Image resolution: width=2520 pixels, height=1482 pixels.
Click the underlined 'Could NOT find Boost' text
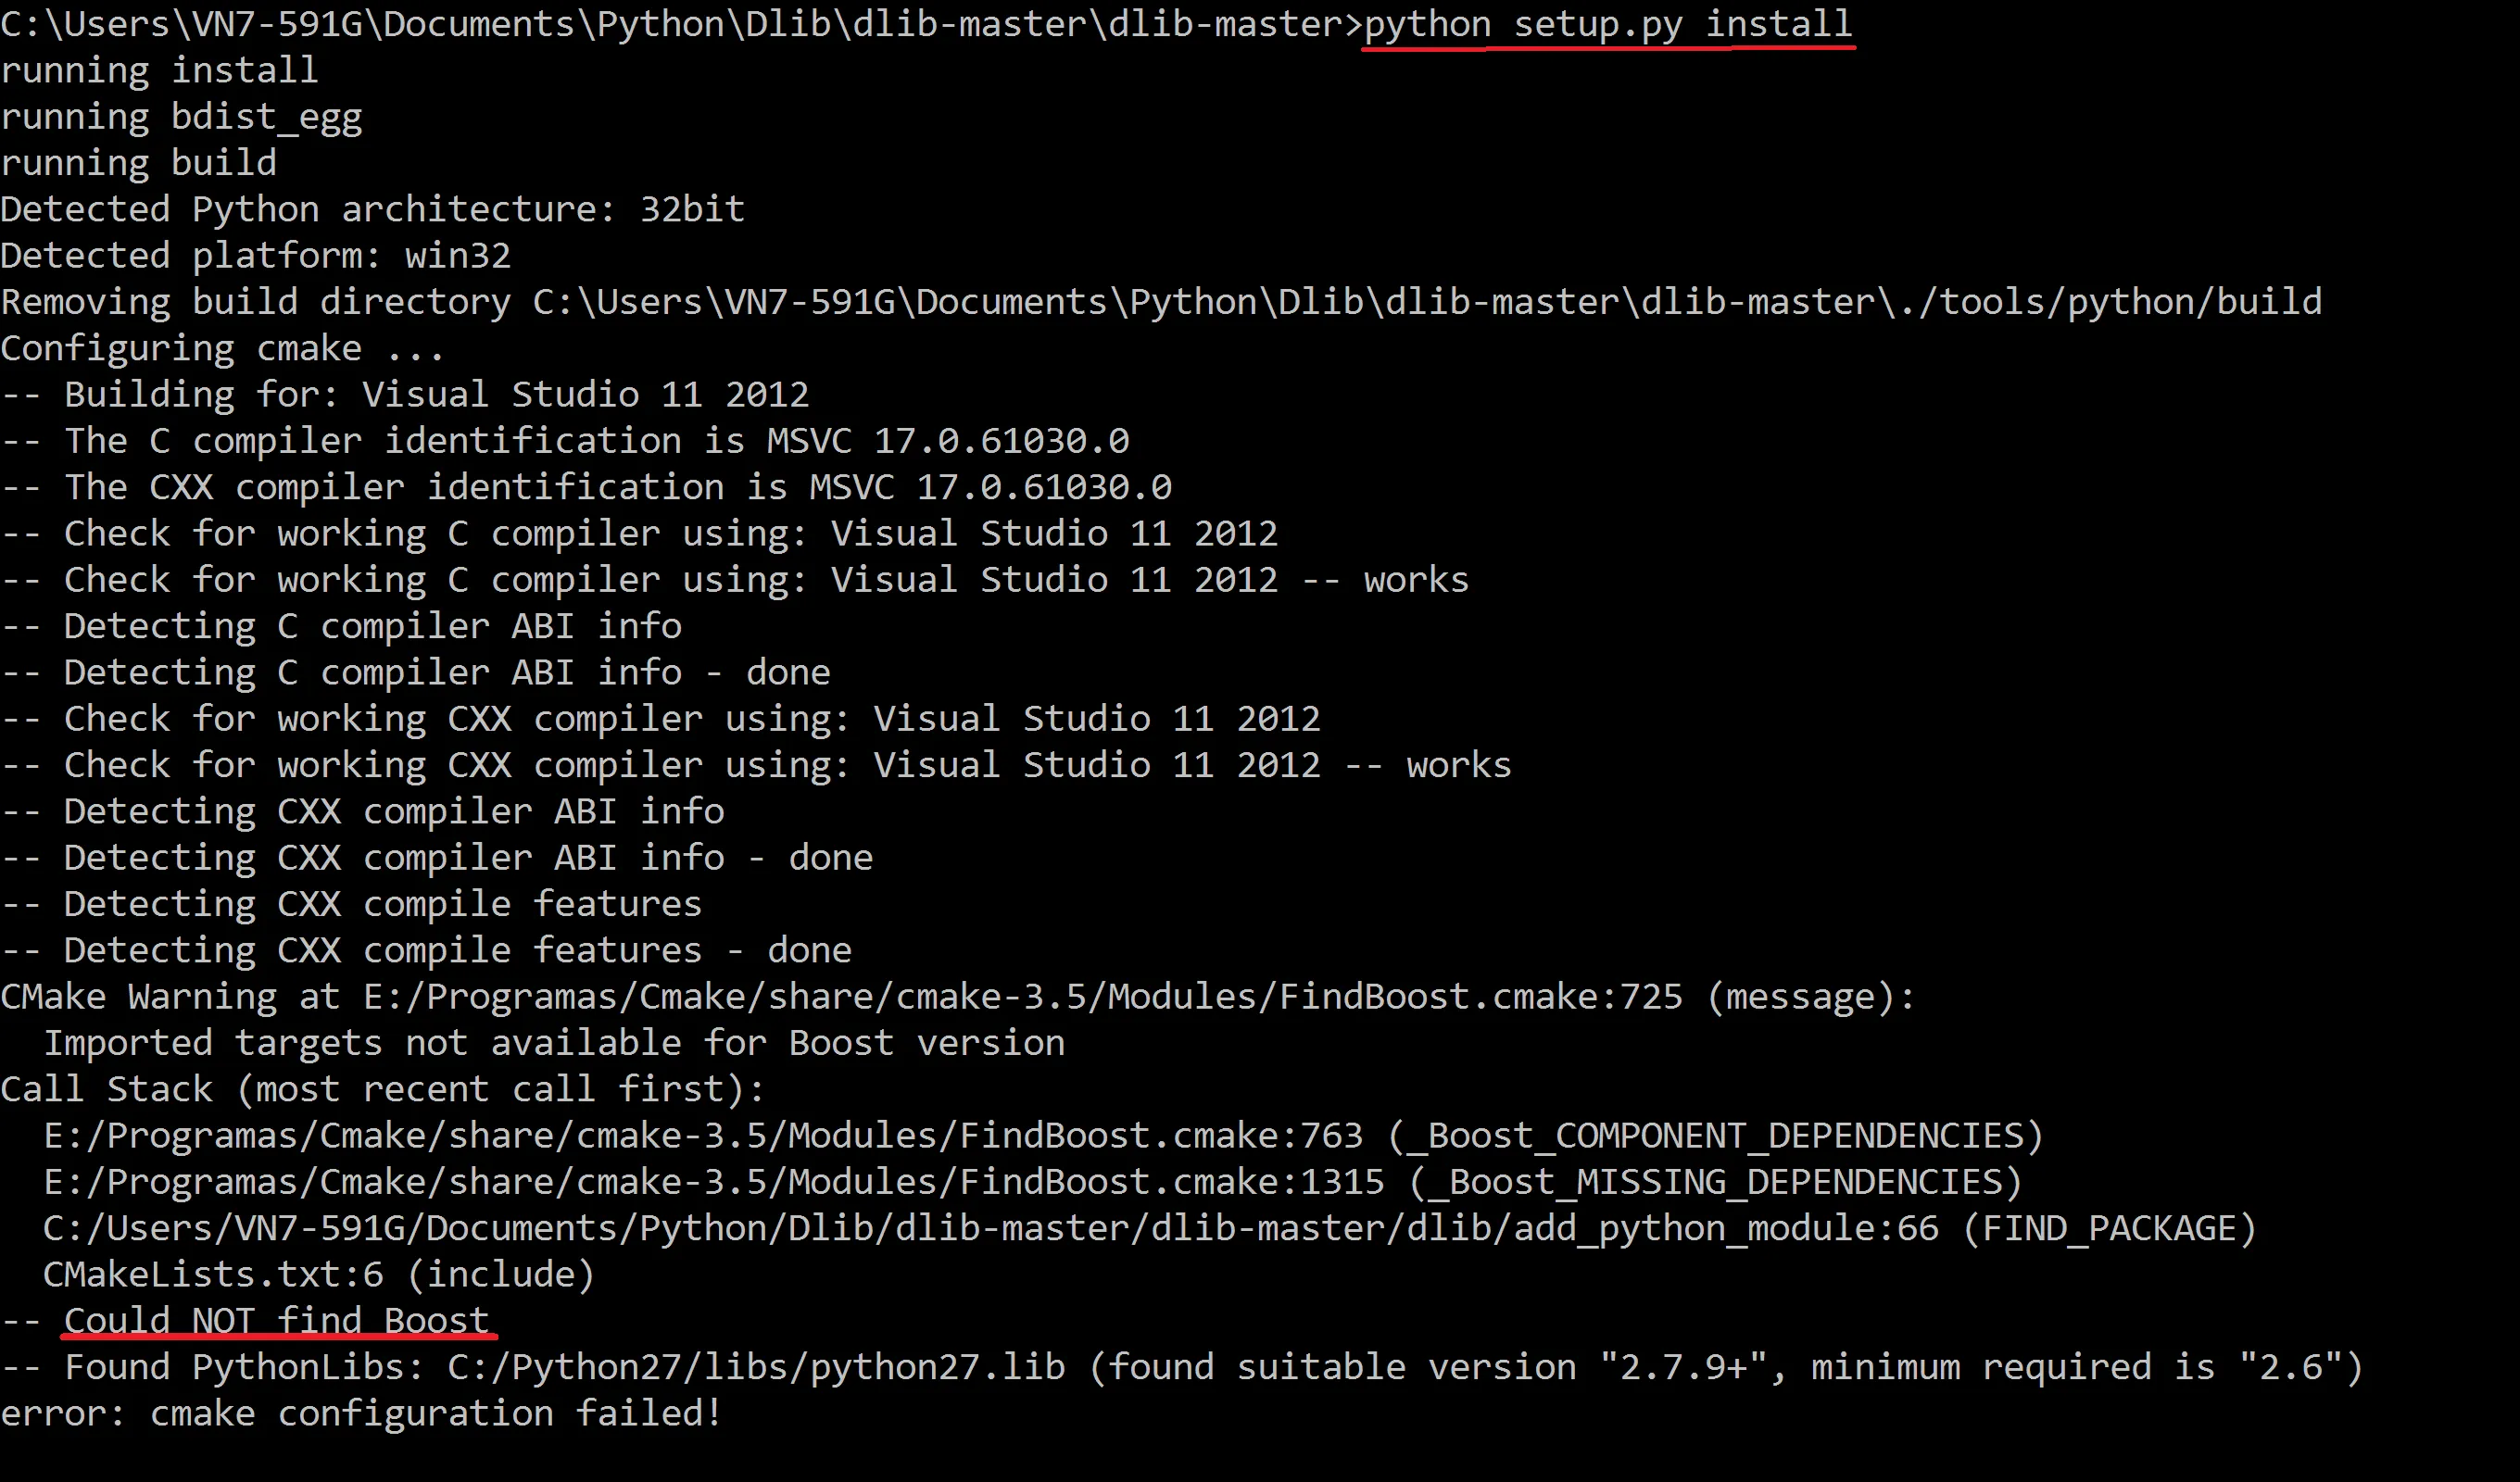(277, 1320)
